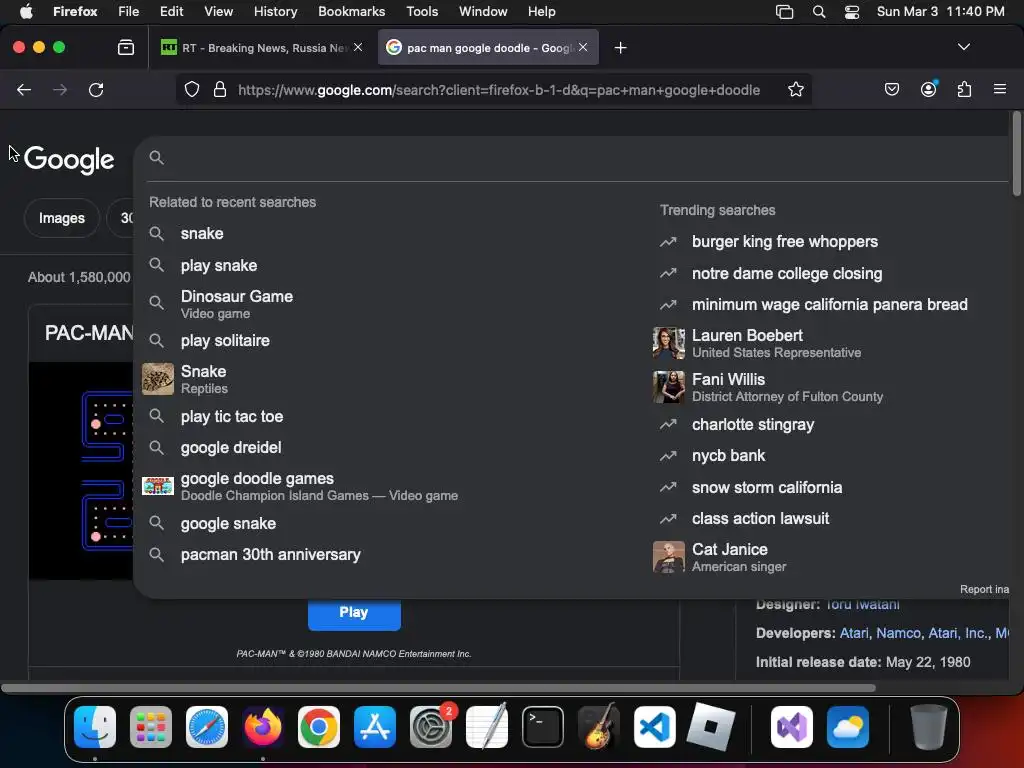The width and height of the screenshot is (1024, 768).
Task: Choose the 'google dreidel' suggestion
Action: coord(231,447)
